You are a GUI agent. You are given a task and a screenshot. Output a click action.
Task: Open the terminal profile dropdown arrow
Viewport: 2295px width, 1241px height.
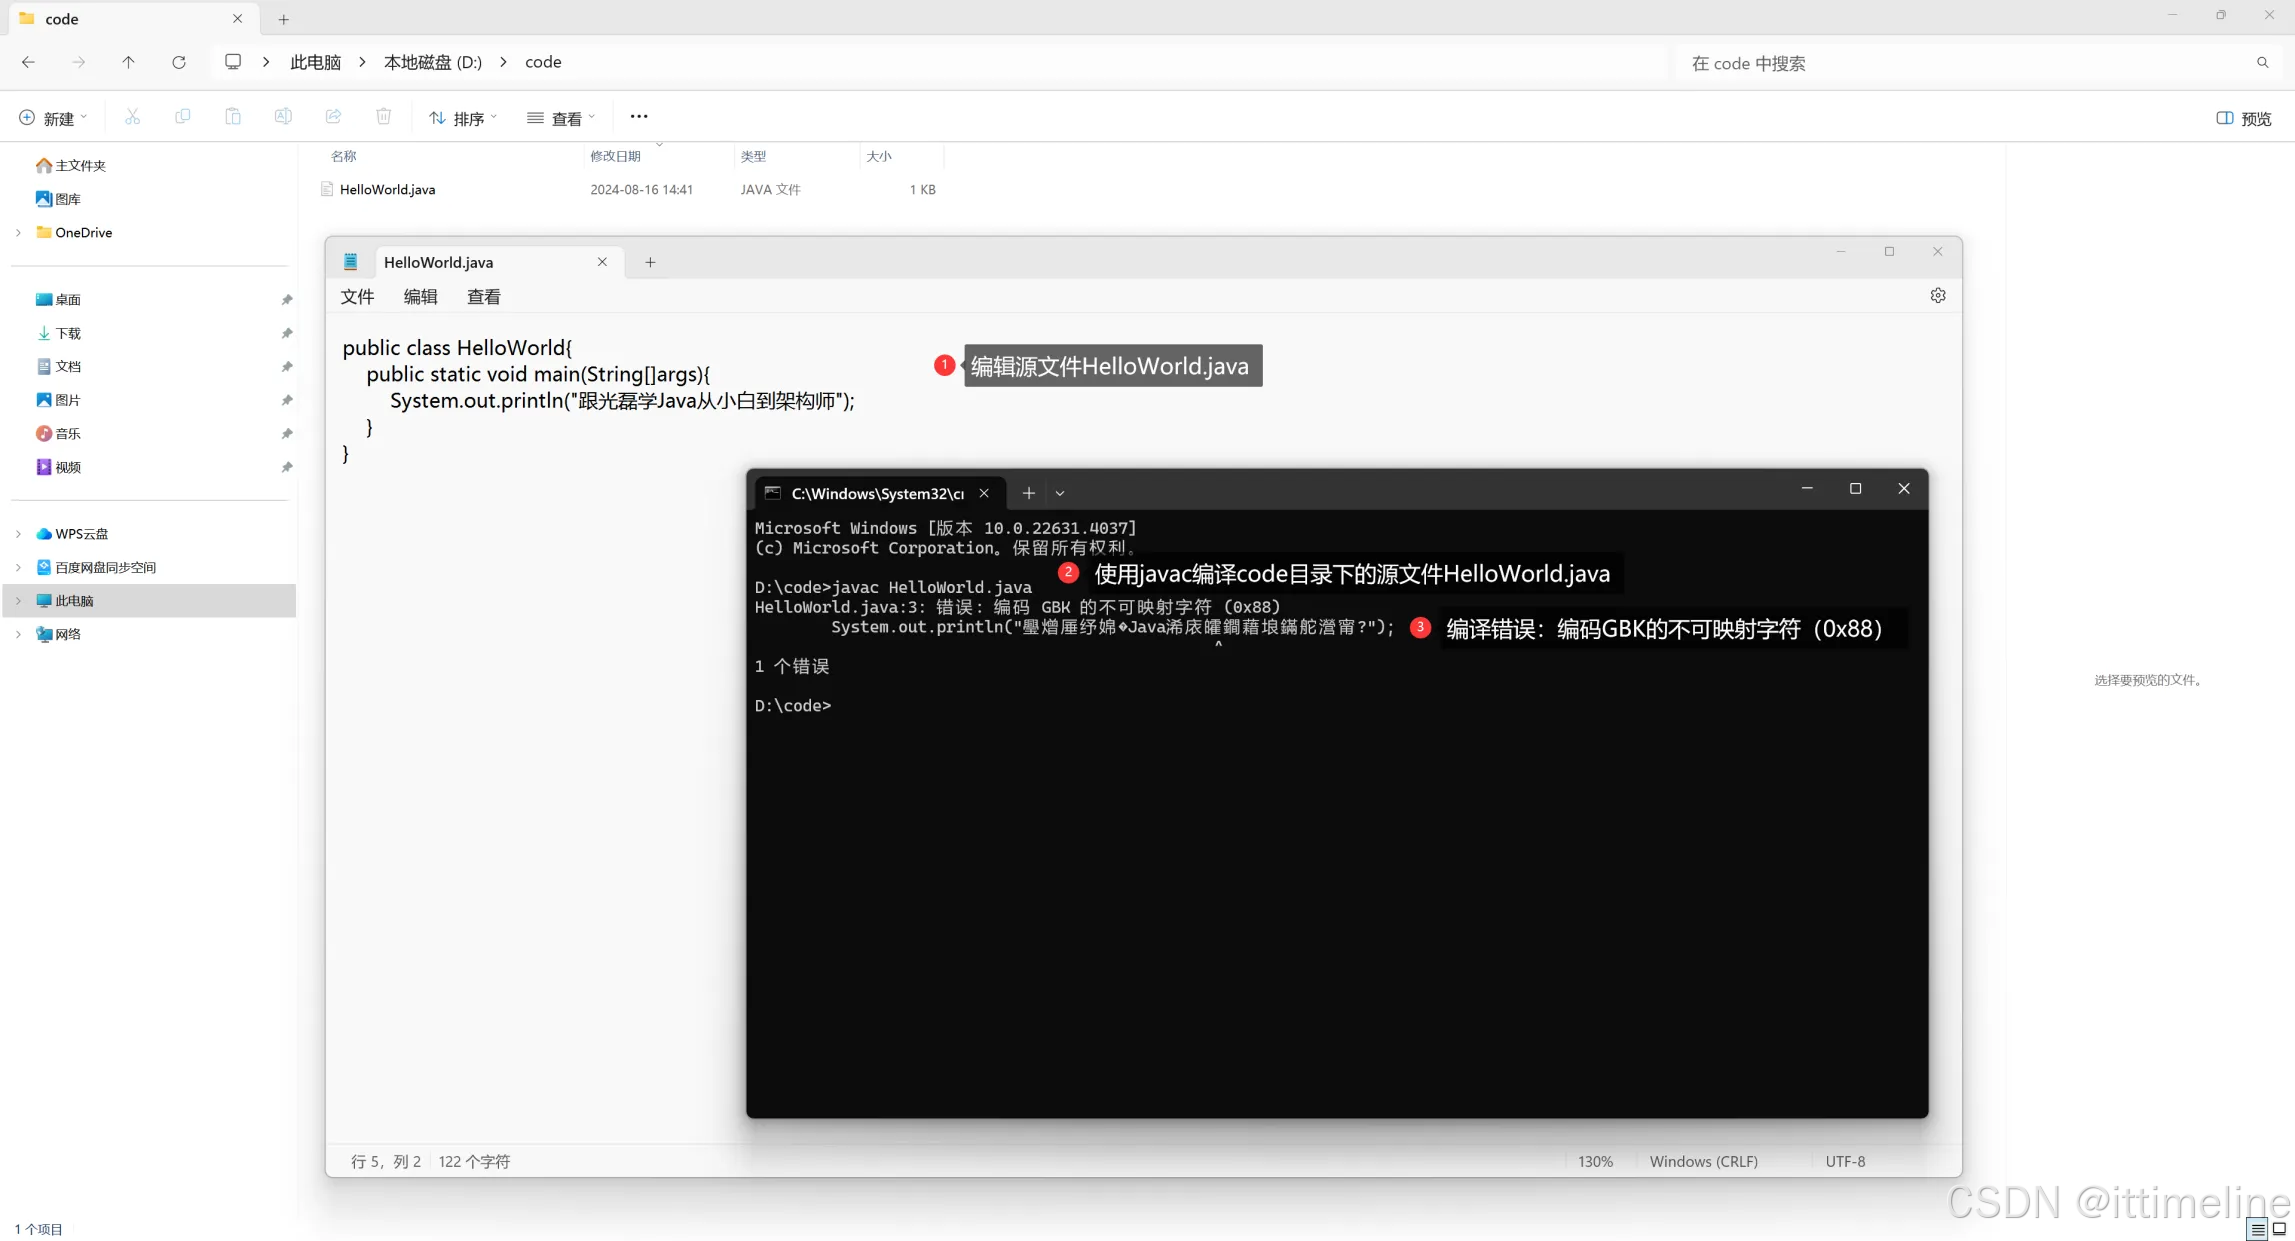[x=1060, y=493]
